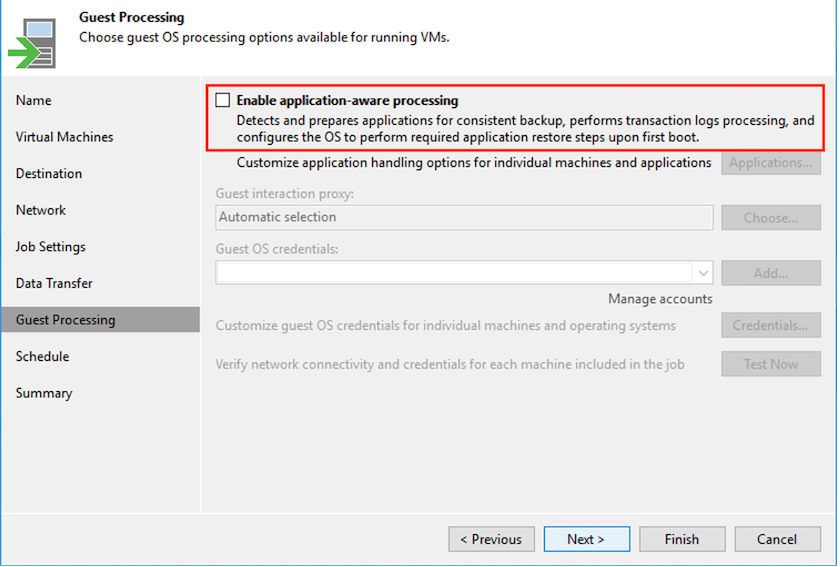
Task: Click the Applications... button
Action: pyautogui.click(x=771, y=163)
